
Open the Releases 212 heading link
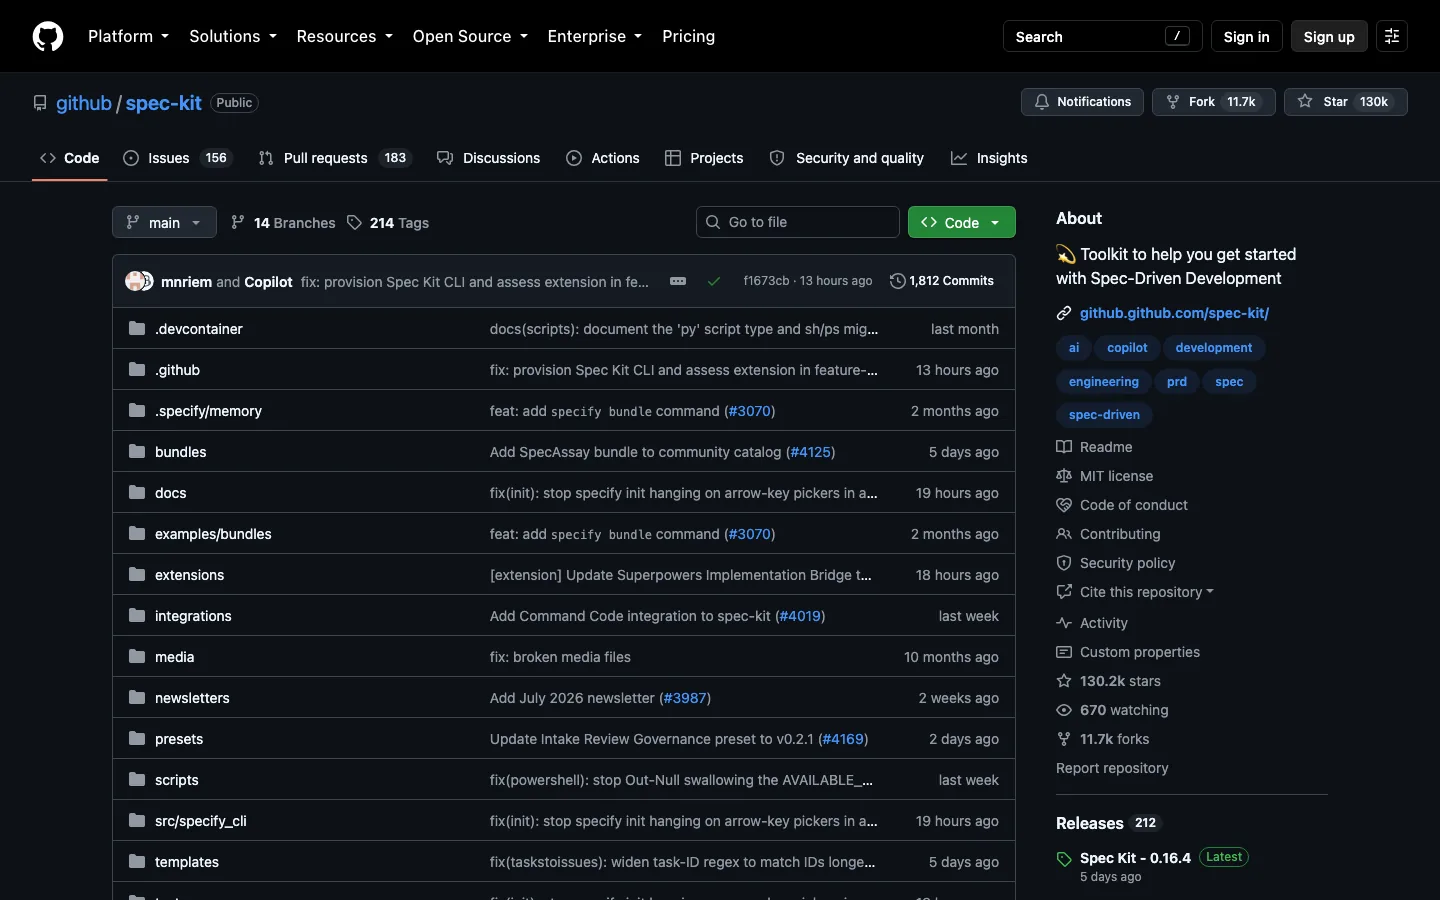tap(1107, 823)
